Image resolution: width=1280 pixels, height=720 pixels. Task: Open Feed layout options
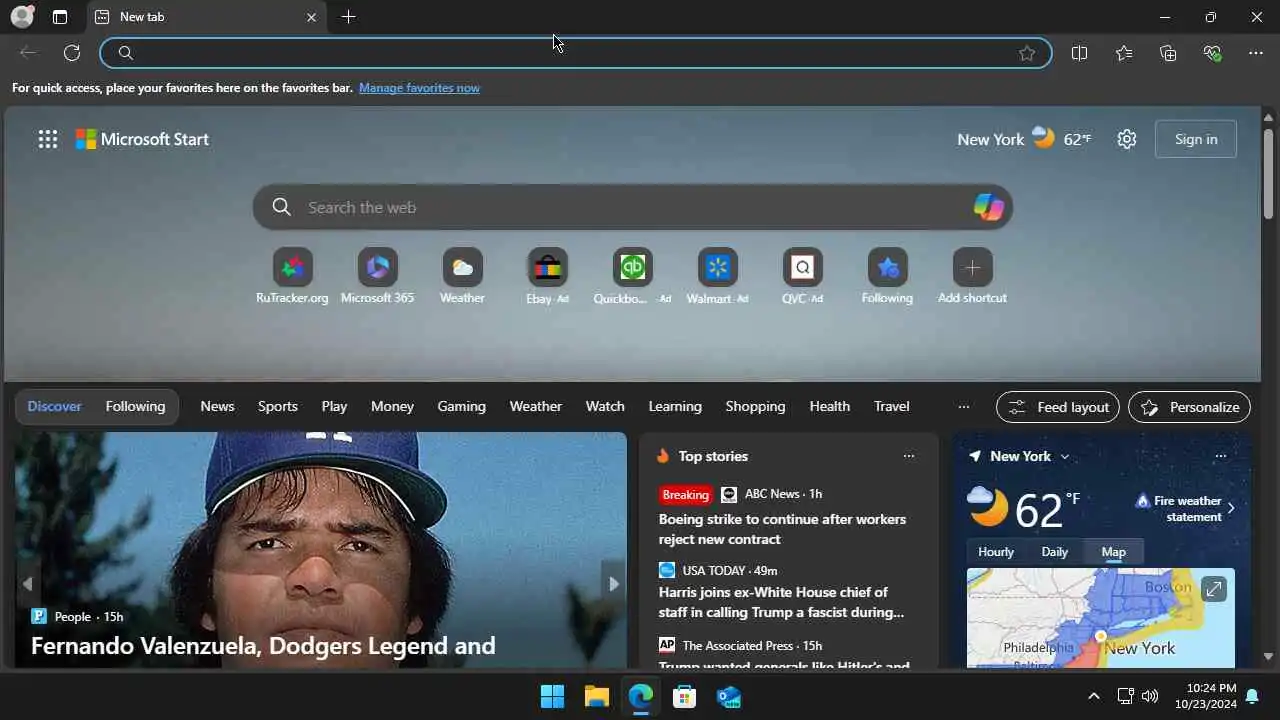[1058, 407]
